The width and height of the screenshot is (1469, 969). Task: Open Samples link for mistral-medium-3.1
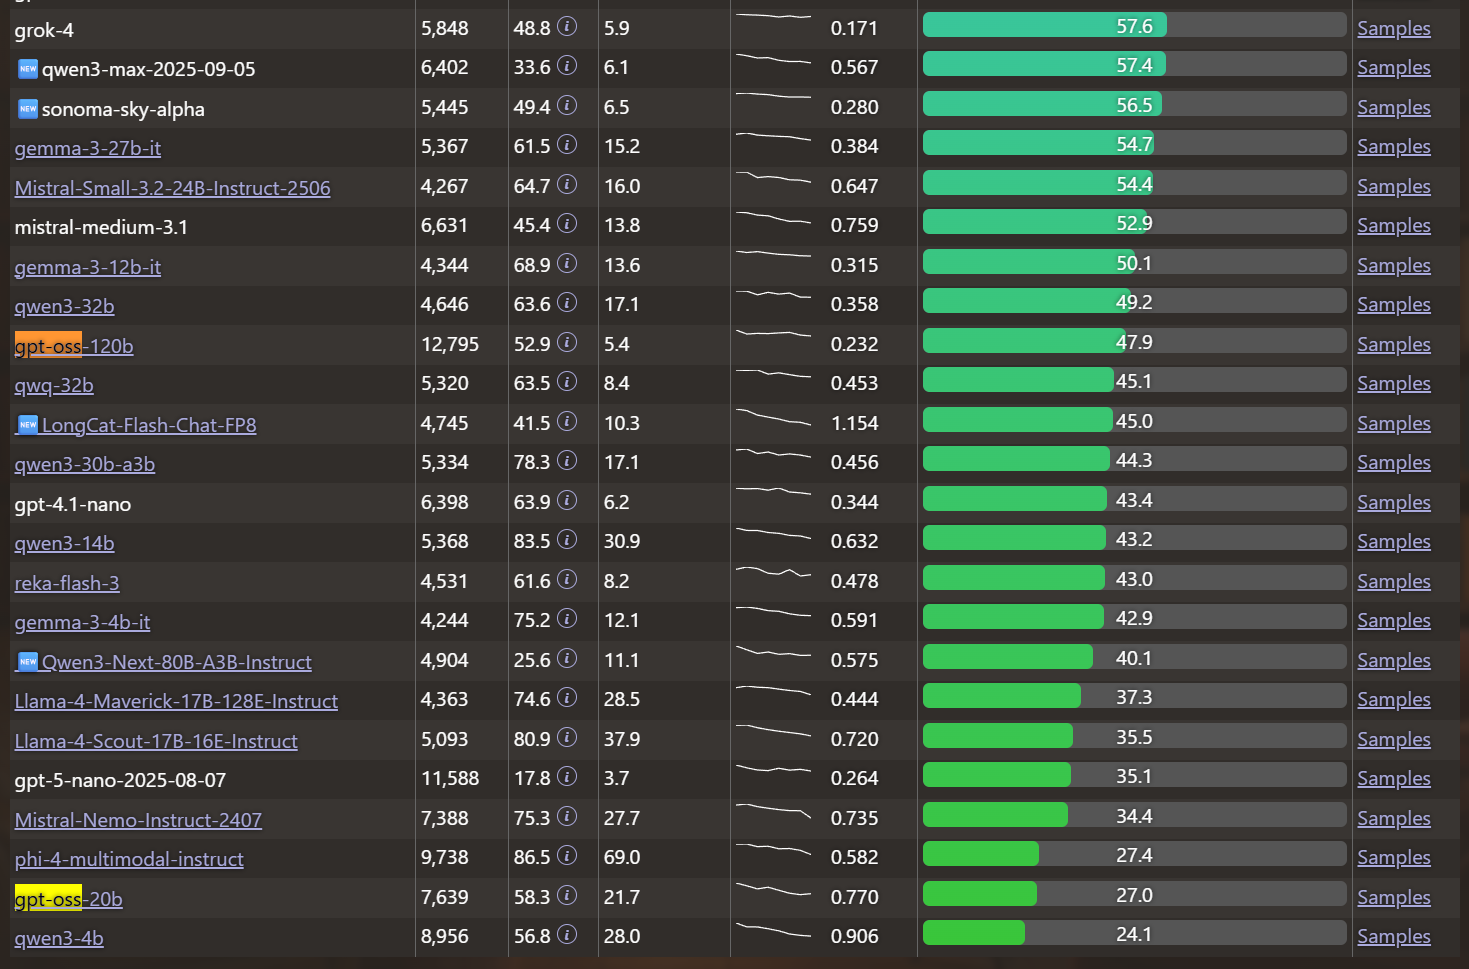click(x=1394, y=225)
